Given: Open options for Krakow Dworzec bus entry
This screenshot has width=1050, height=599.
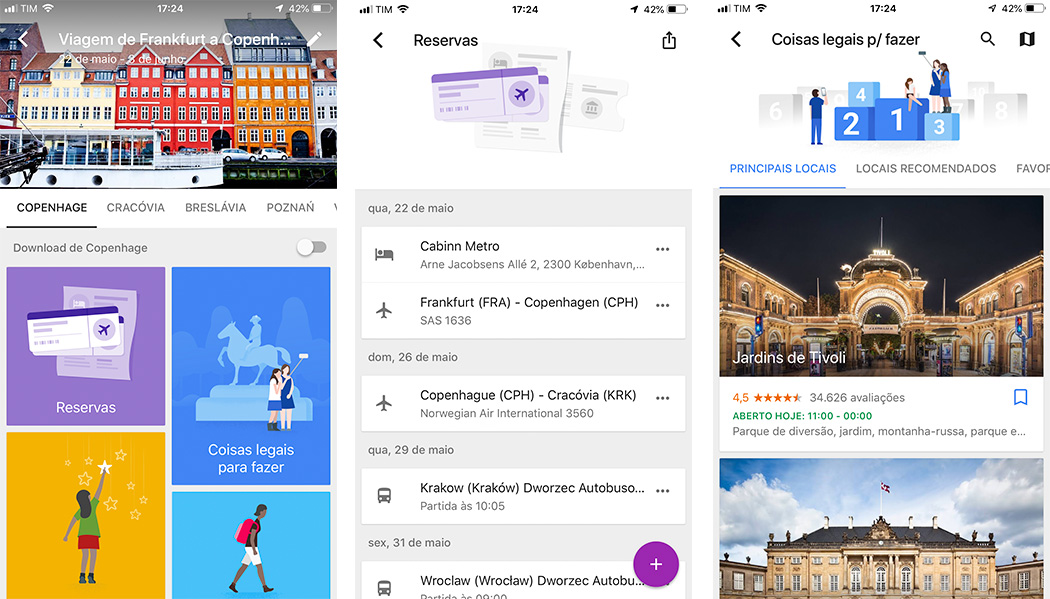Looking at the screenshot, I should tap(662, 491).
